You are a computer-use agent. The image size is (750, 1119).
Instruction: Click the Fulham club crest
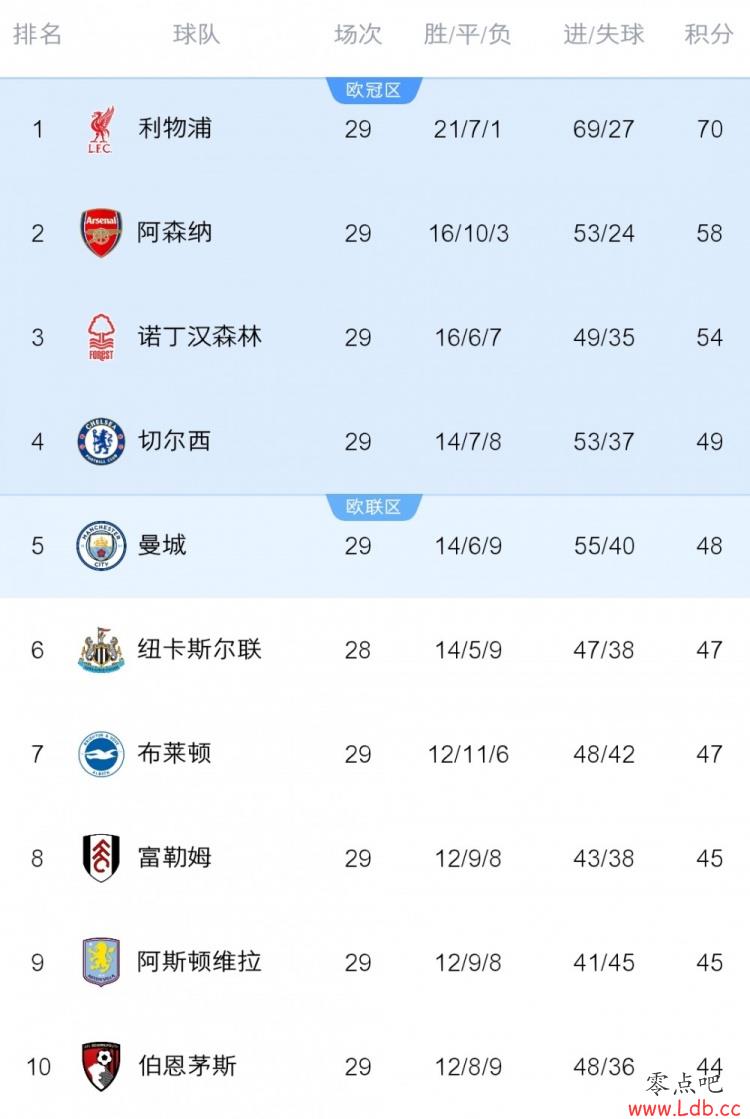click(x=101, y=858)
